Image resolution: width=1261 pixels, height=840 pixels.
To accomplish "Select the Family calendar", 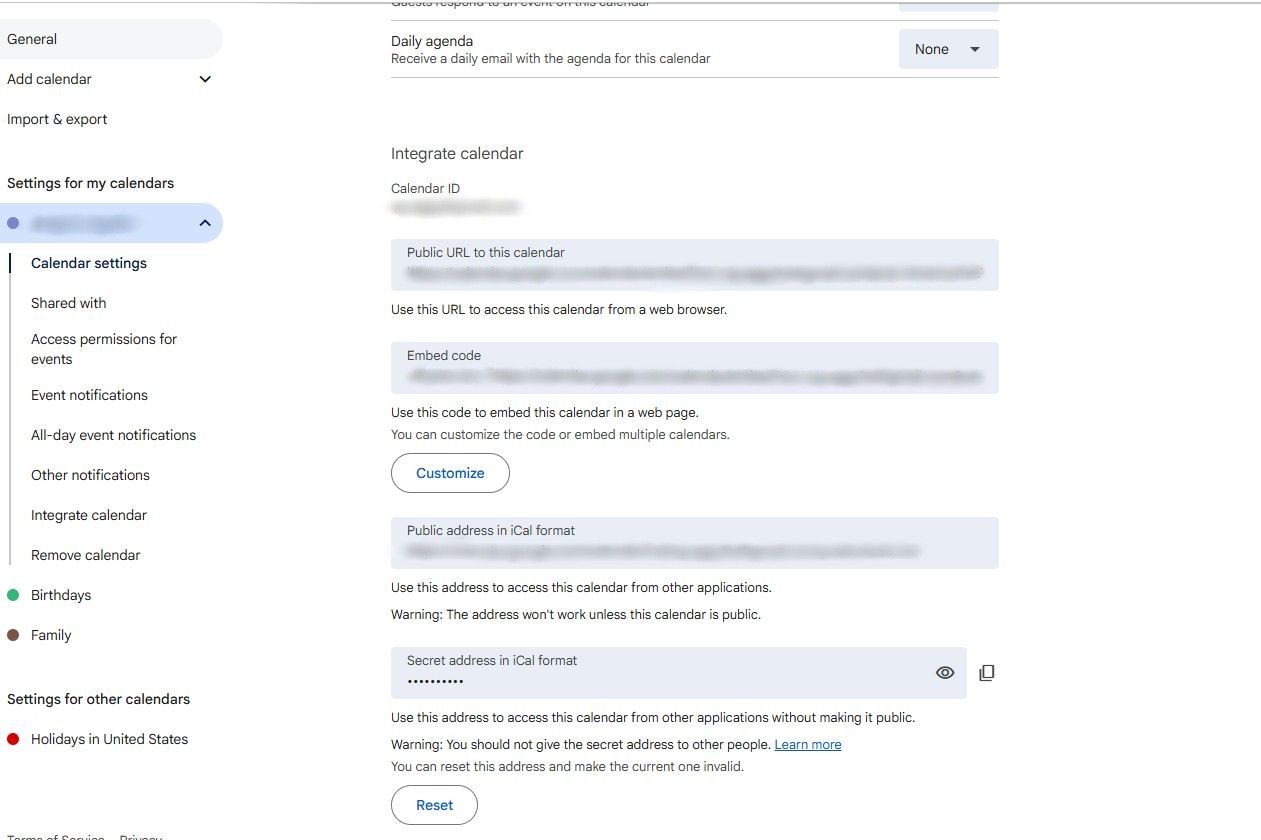I will pyautogui.click(x=51, y=635).
